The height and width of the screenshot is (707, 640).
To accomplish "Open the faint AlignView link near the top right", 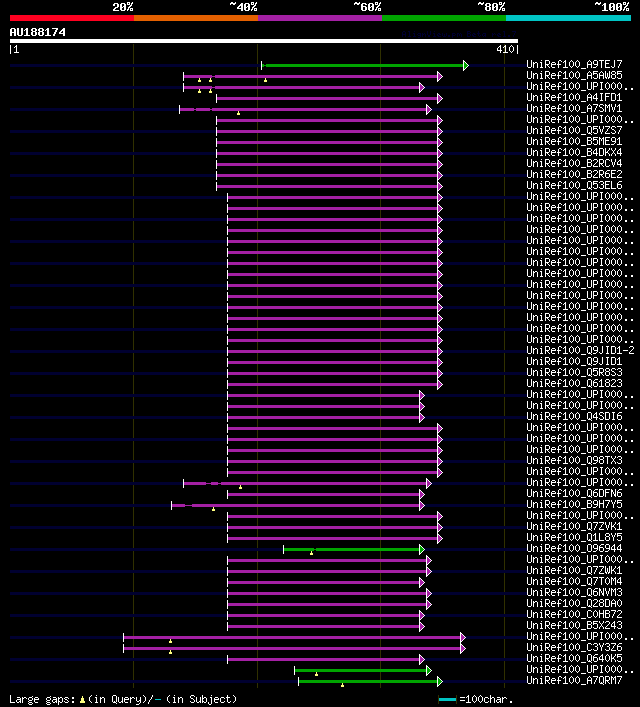I will point(459,34).
